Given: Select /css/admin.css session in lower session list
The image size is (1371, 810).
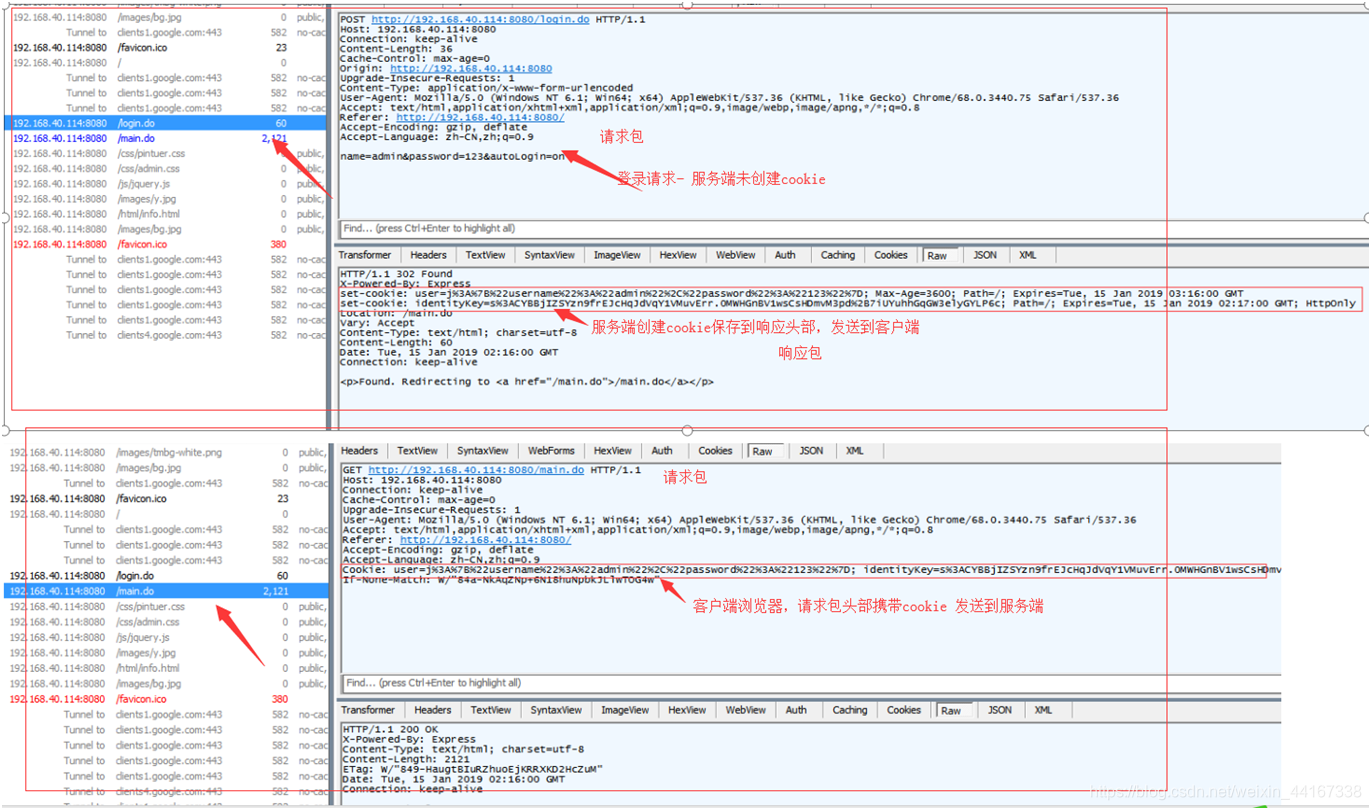Looking at the screenshot, I should (x=166, y=622).
